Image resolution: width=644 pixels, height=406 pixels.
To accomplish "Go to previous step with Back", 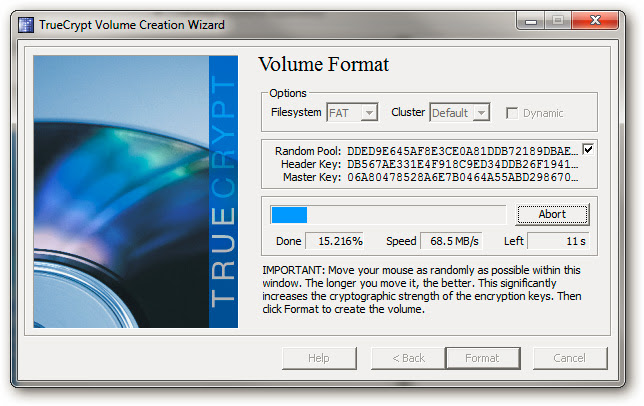I will pyautogui.click(x=408, y=358).
